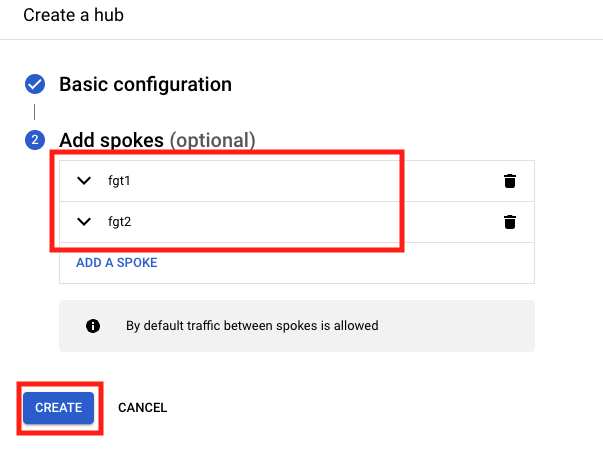Open the Add spokes step heading

click(112, 140)
